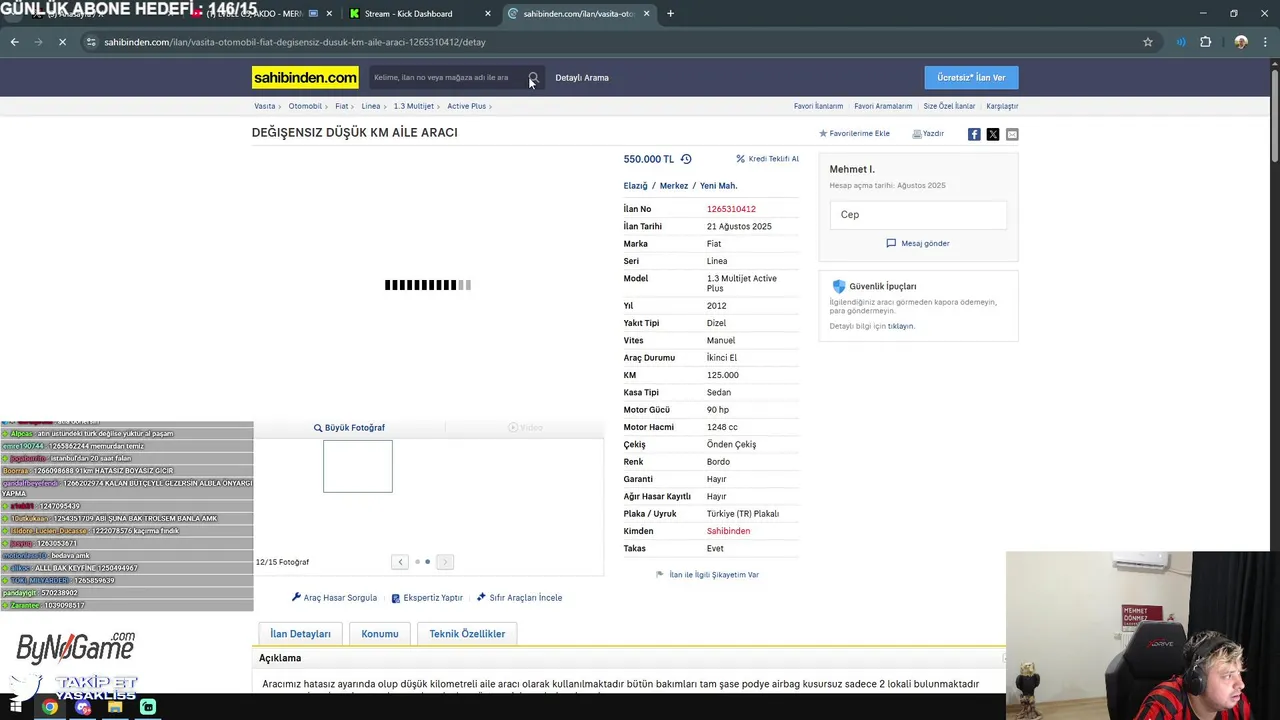
Task: Go back with browser back arrow
Action: pyautogui.click(x=14, y=42)
